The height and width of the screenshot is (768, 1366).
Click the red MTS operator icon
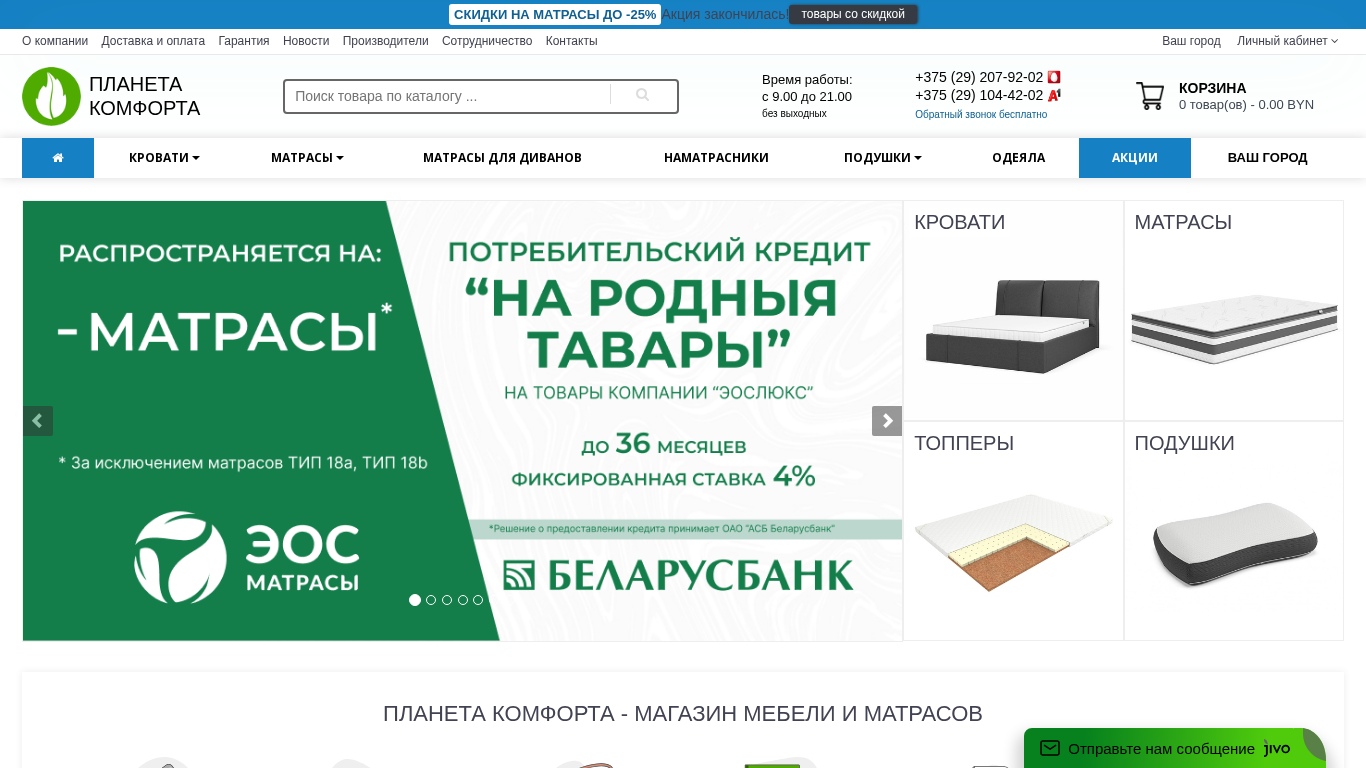[x=1054, y=77]
